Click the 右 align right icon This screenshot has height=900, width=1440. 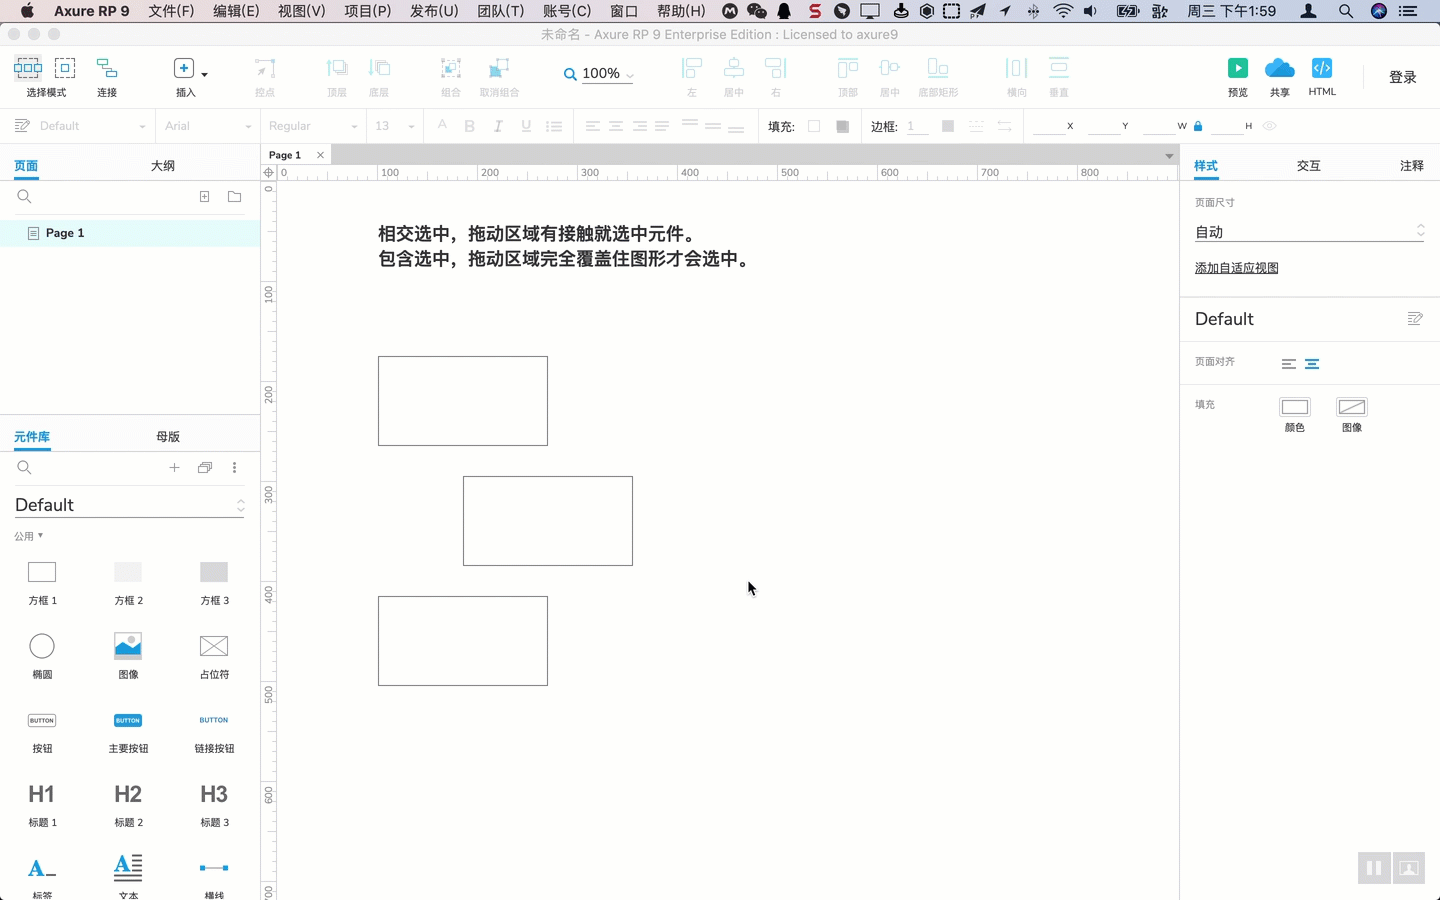coord(775,68)
